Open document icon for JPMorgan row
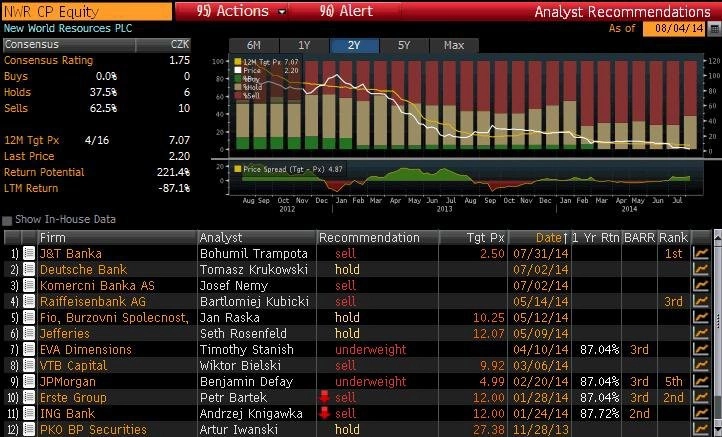722x437 pixels. click(29, 382)
